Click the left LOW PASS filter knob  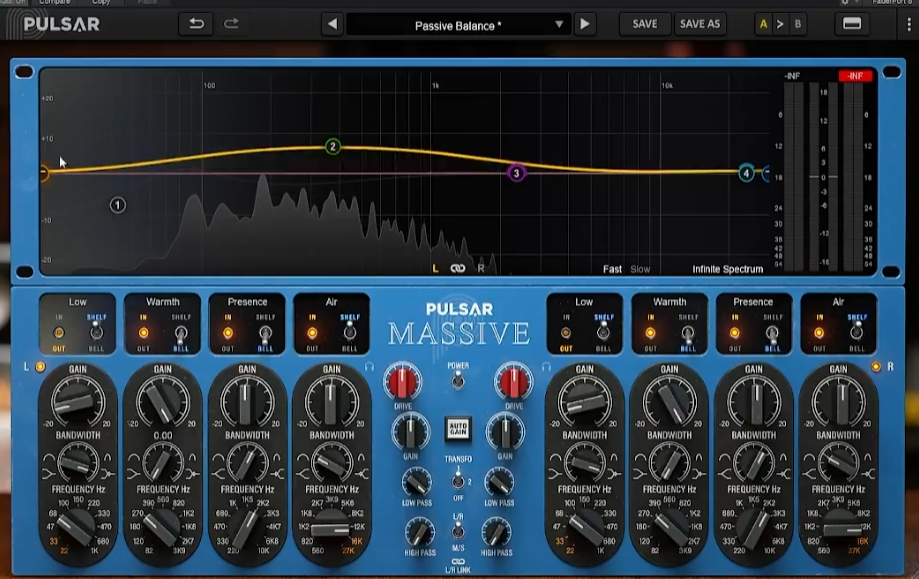tap(417, 482)
